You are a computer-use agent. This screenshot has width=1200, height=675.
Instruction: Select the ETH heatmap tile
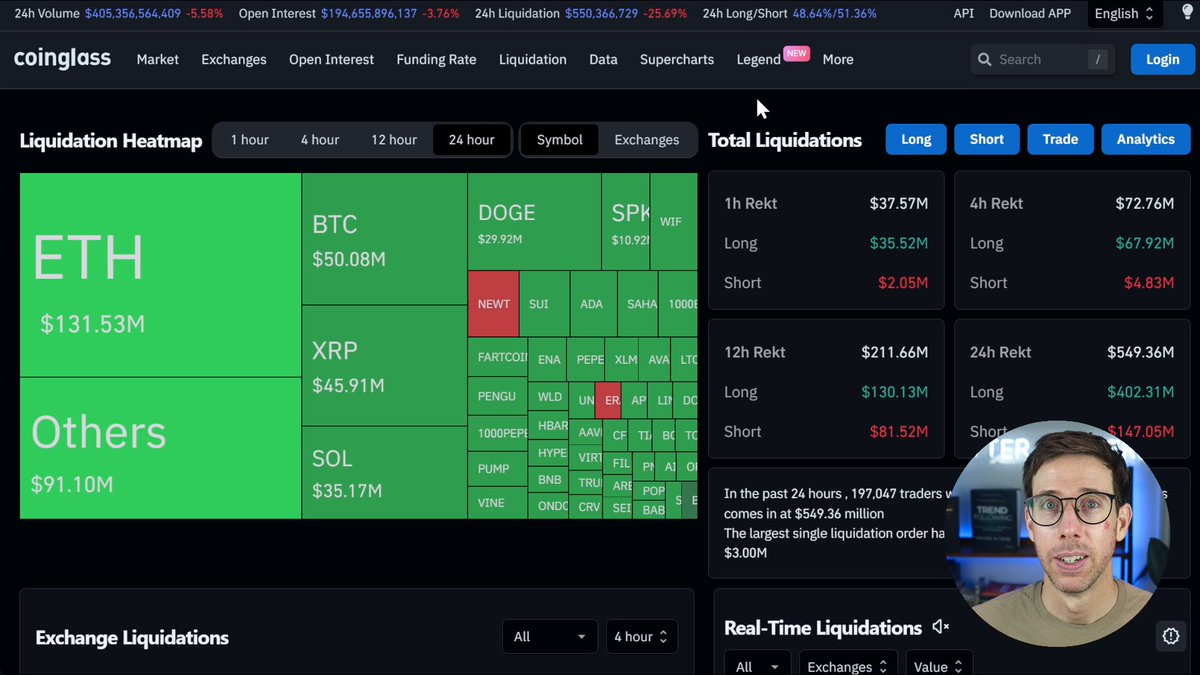160,275
